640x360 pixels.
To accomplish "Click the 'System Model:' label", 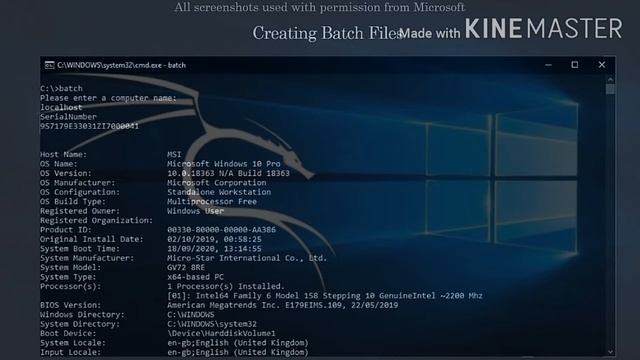I will pyautogui.click(x=71, y=267).
